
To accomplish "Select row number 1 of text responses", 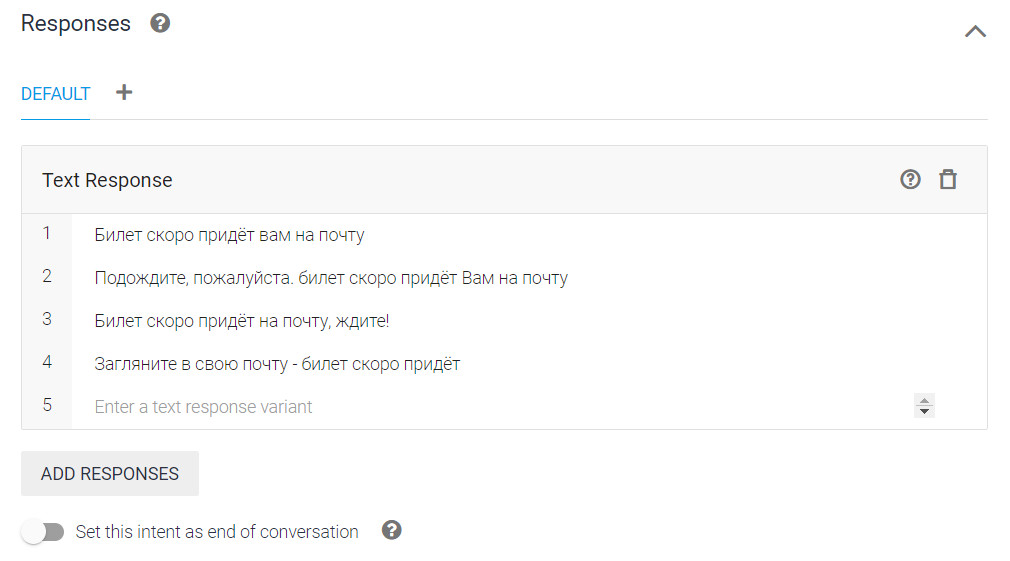I will pyautogui.click(x=47, y=234).
